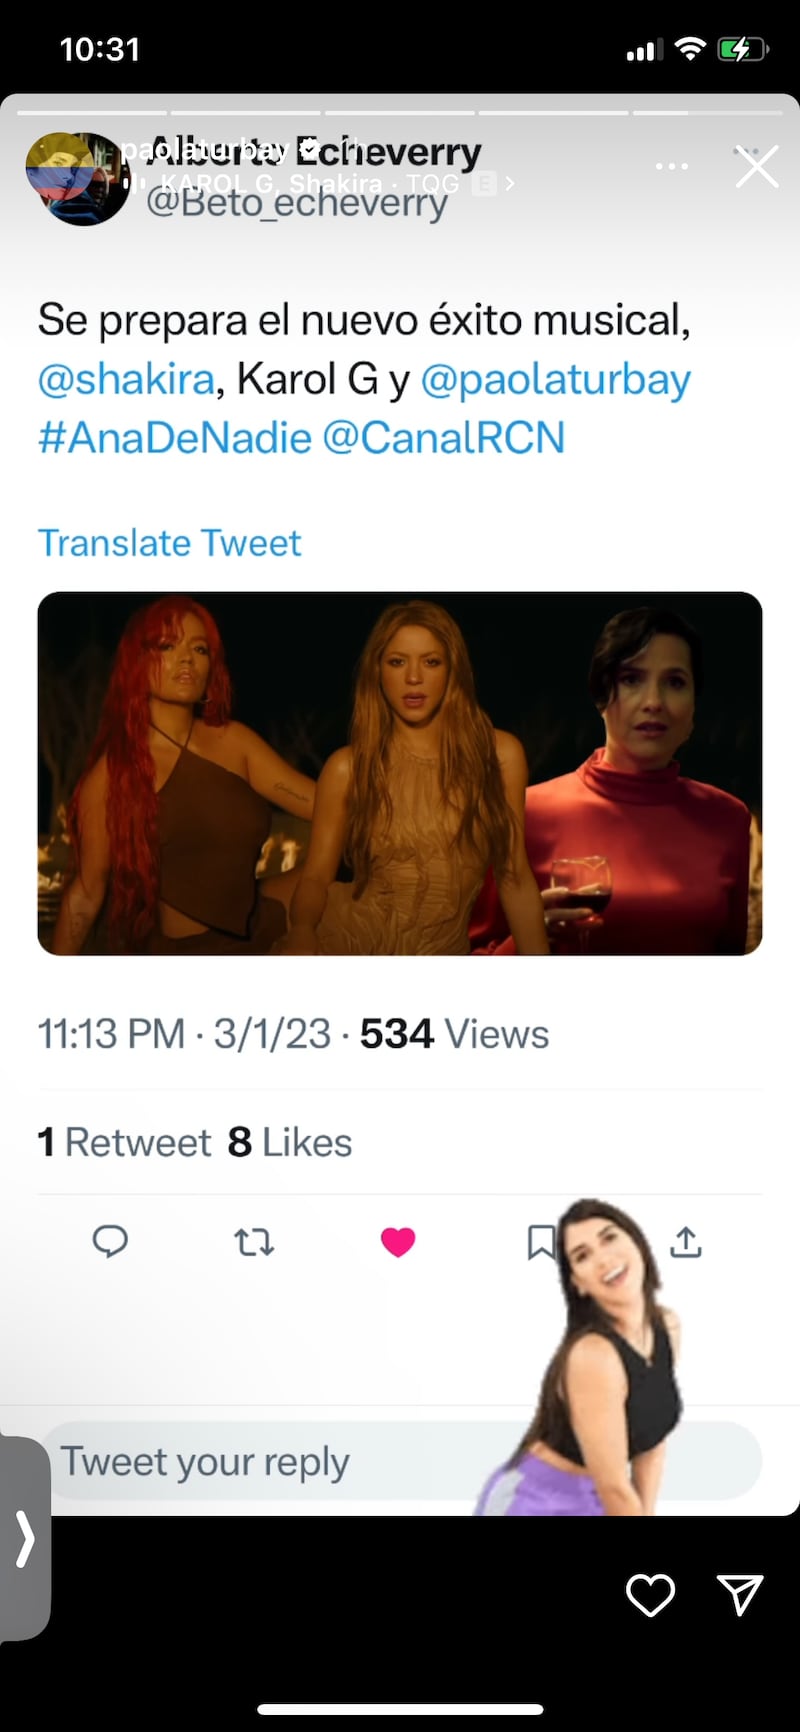Send the story via paper plane icon
Image resolution: width=800 pixels, height=1732 pixels.
pyautogui.click(x=740, y=1595)
